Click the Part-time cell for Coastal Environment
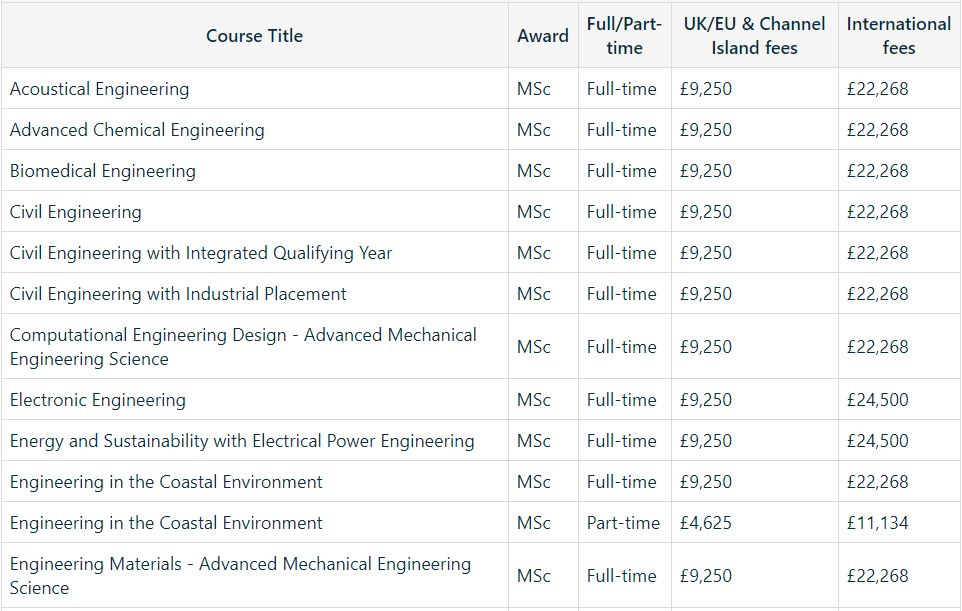 tap(623, 523)
